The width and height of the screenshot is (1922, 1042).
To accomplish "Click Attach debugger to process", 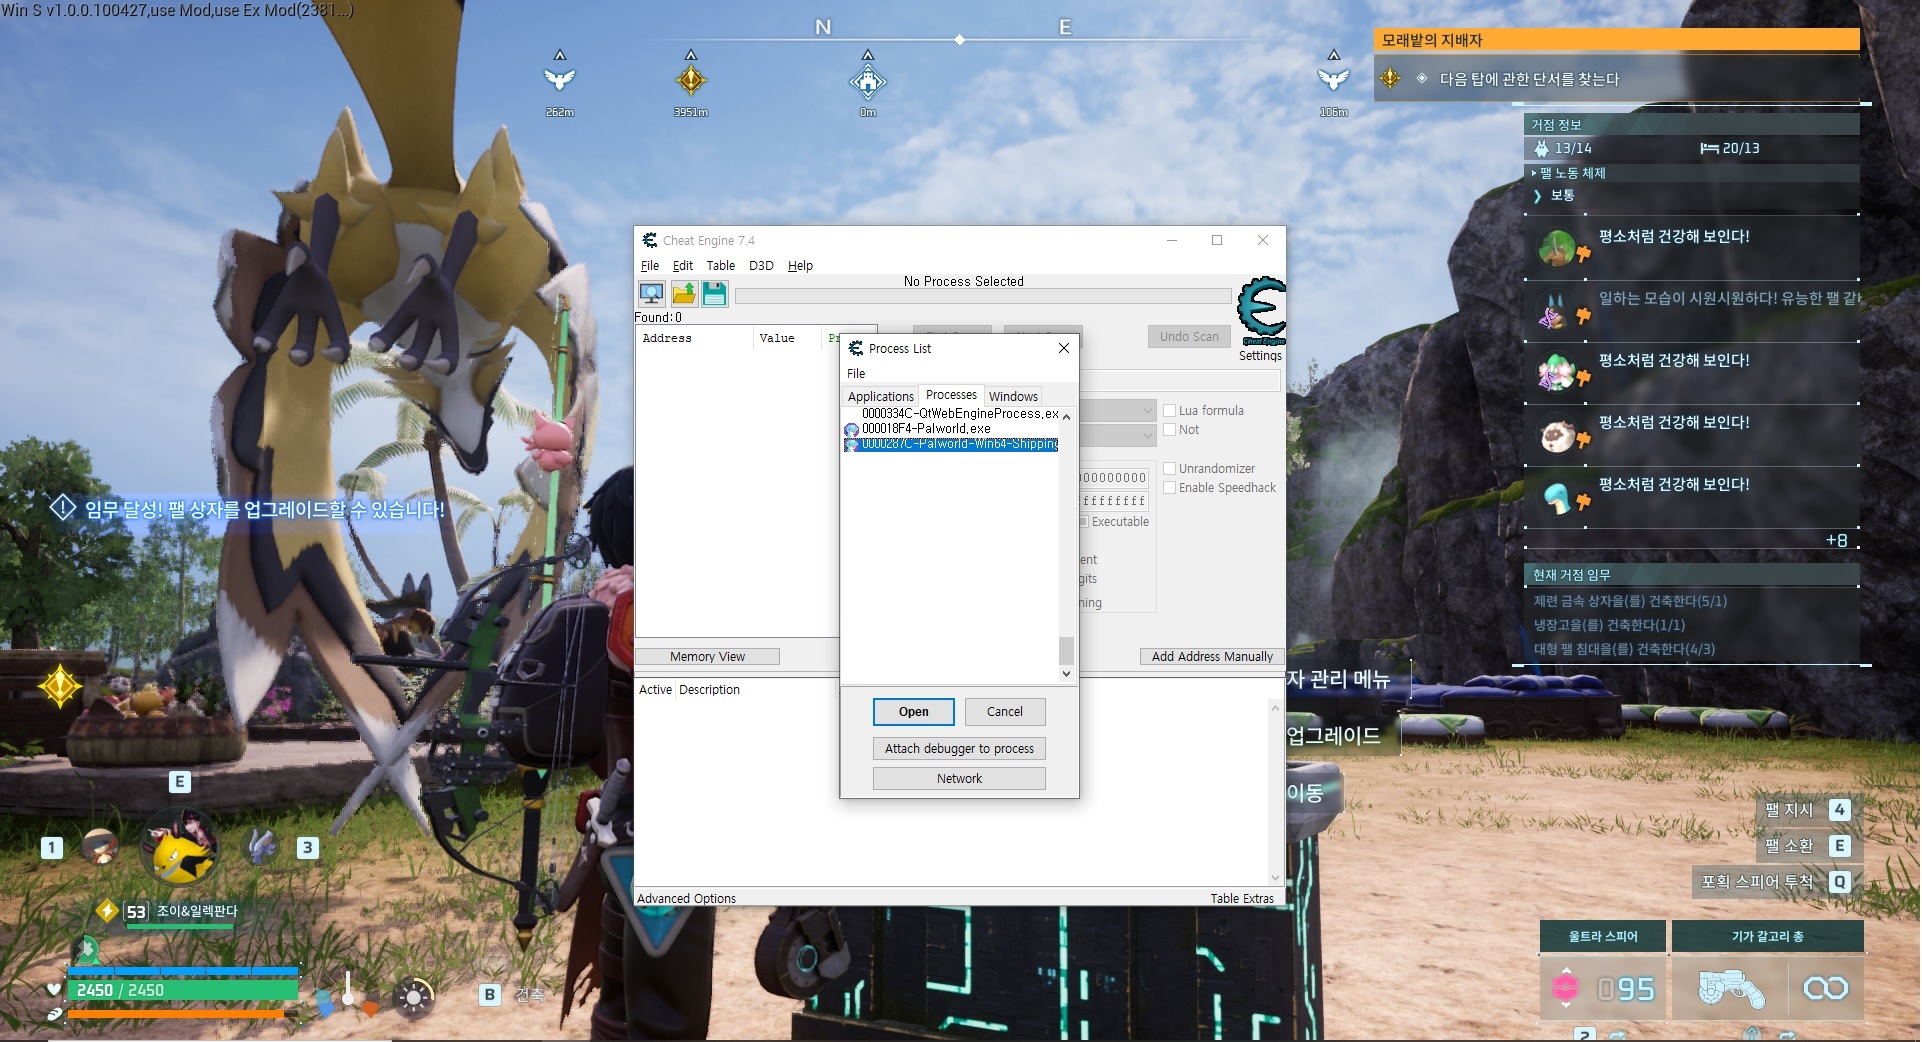I will click(x=959, y=748).
